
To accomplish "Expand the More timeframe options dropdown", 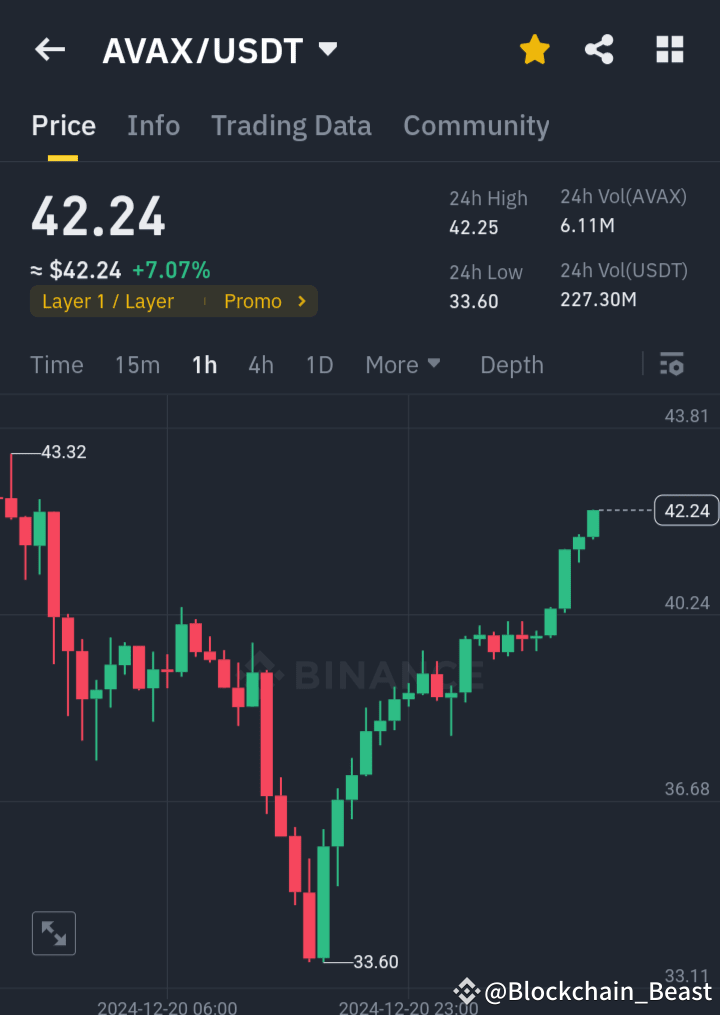I will (x=402, y=365).
